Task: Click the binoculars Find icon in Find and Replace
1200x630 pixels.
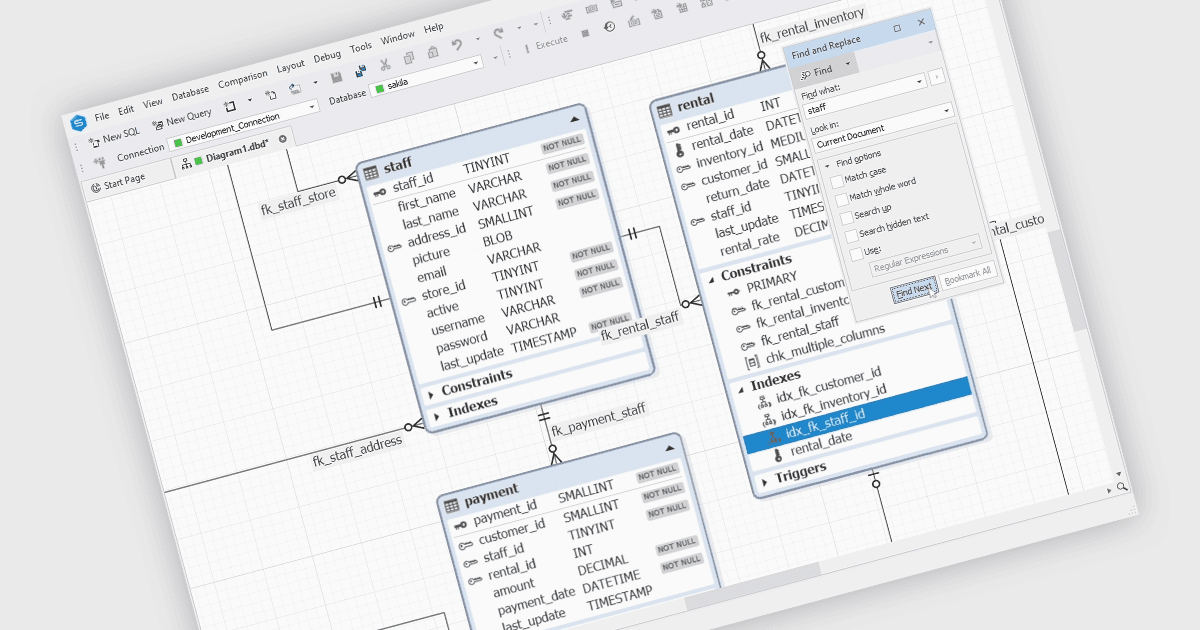Action: click(x=806, y=74)
